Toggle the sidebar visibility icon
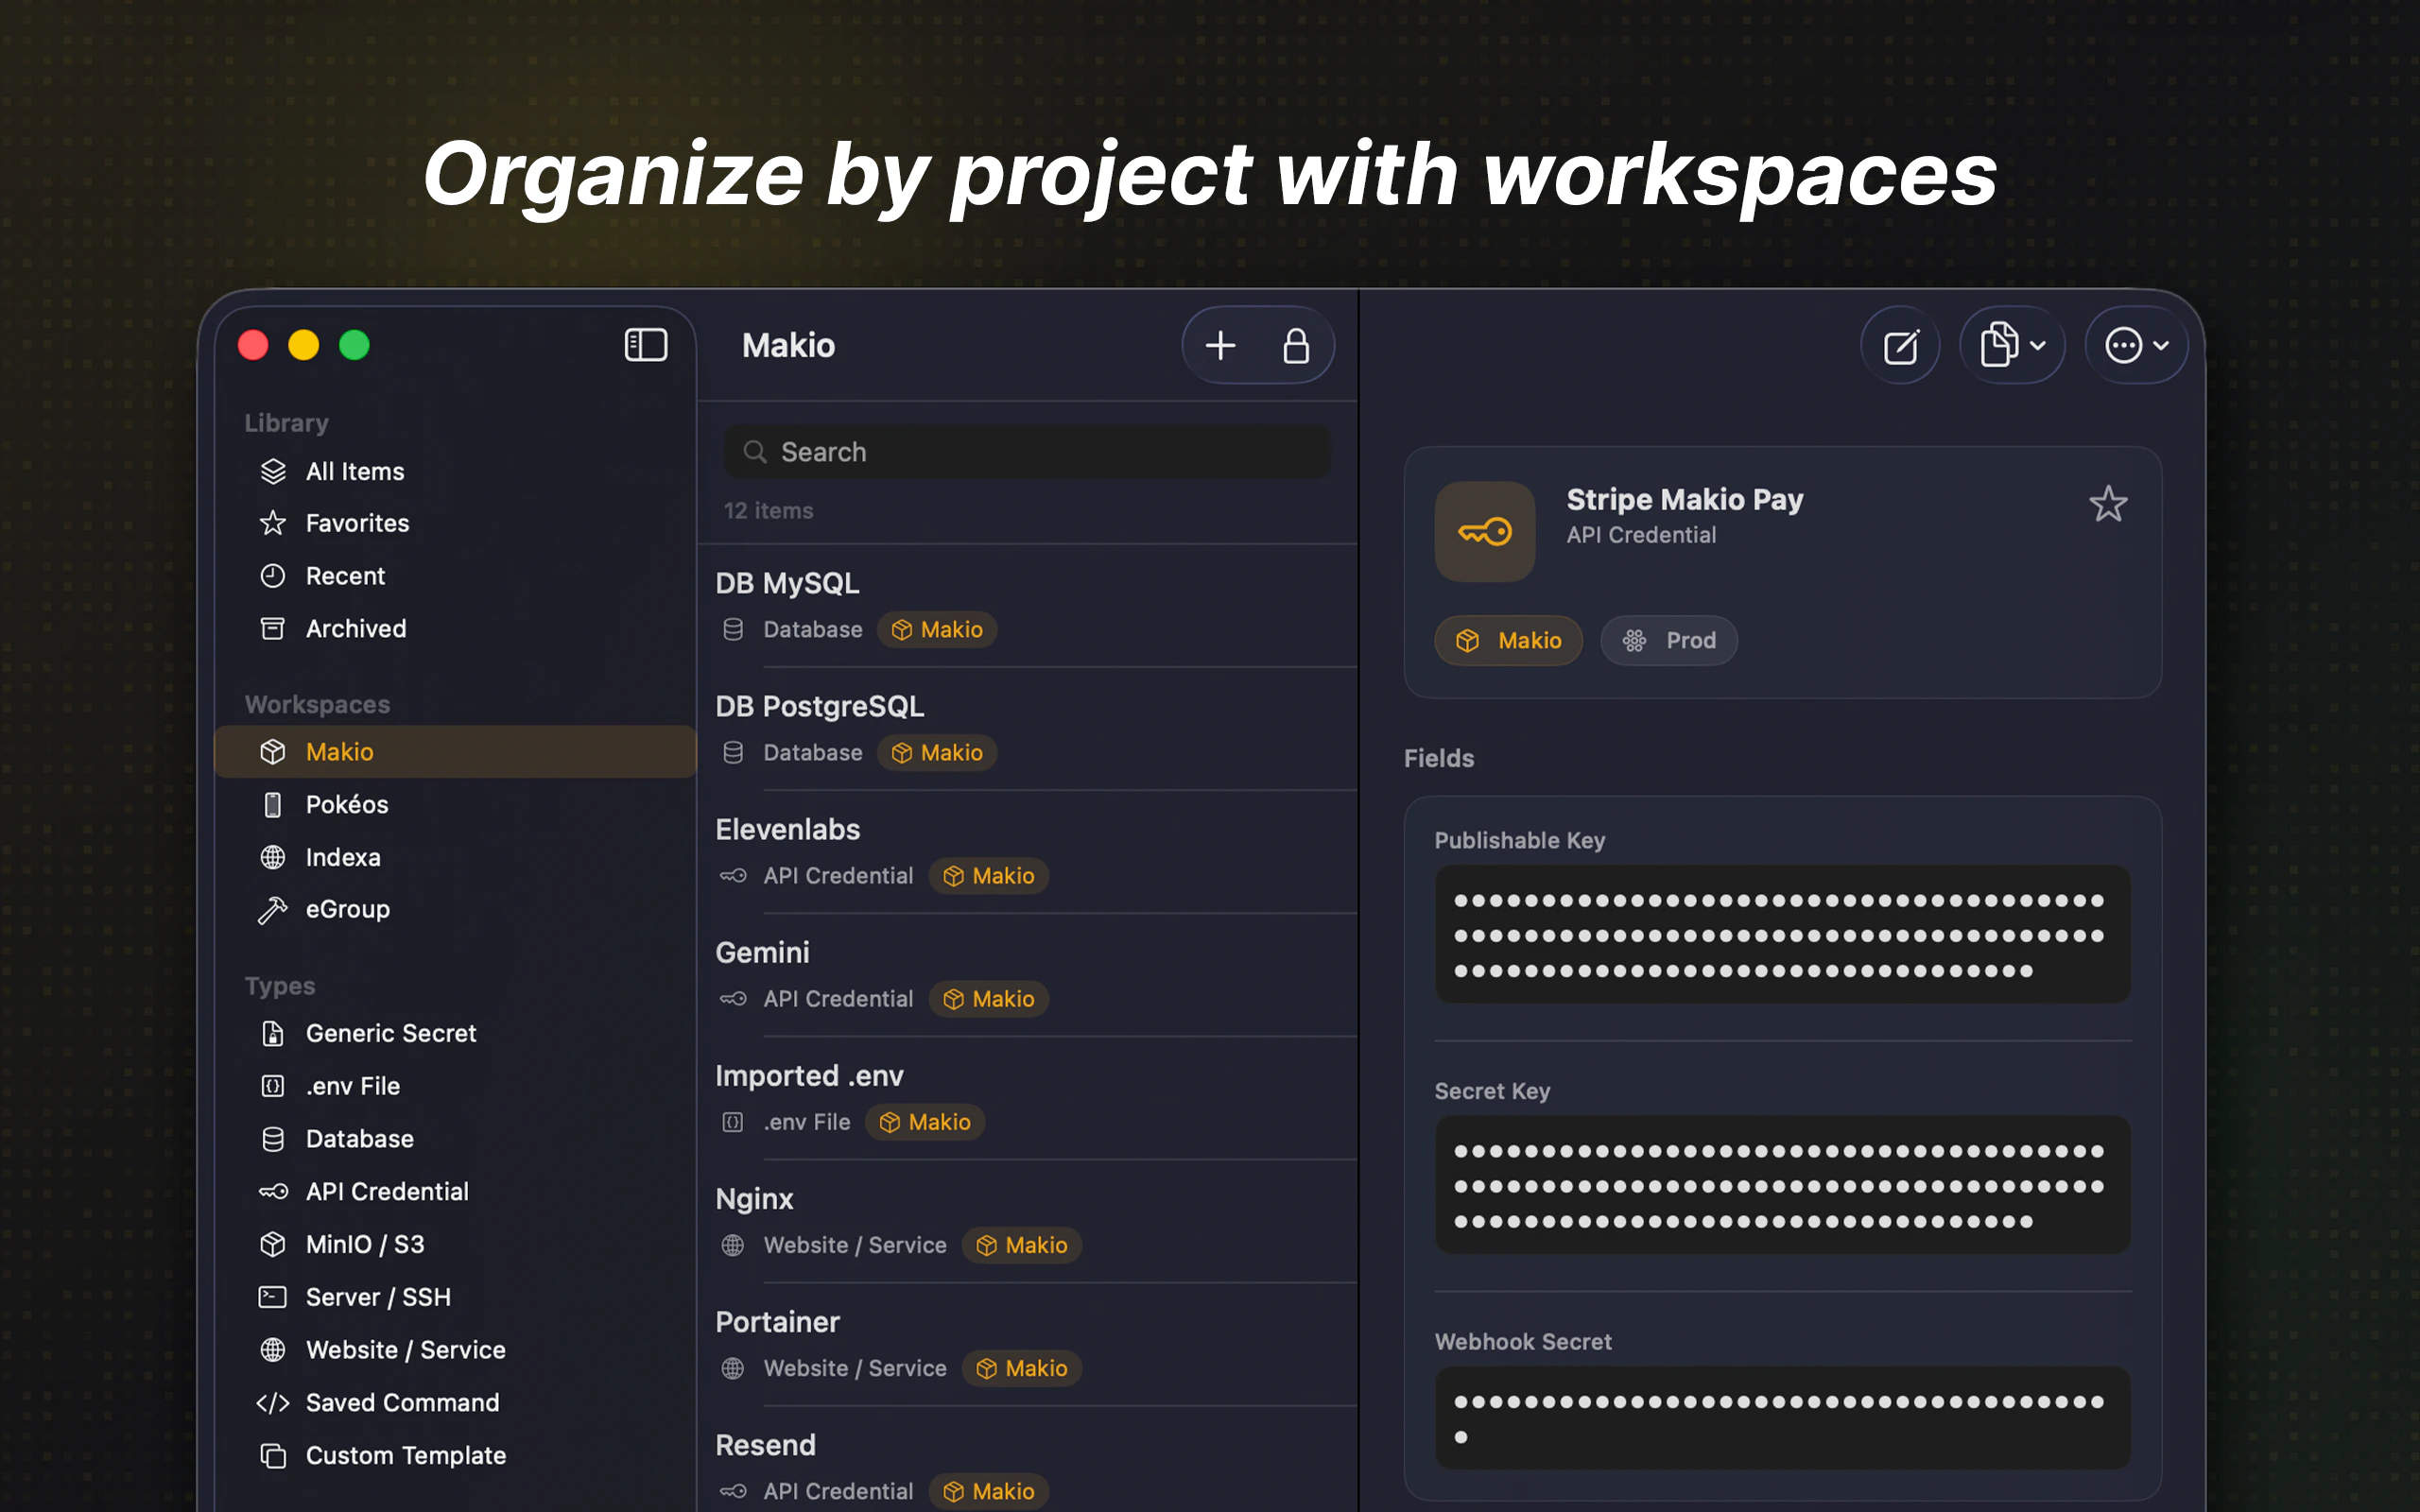This screenshot has width=2420, height=1512. coord(645,344)
